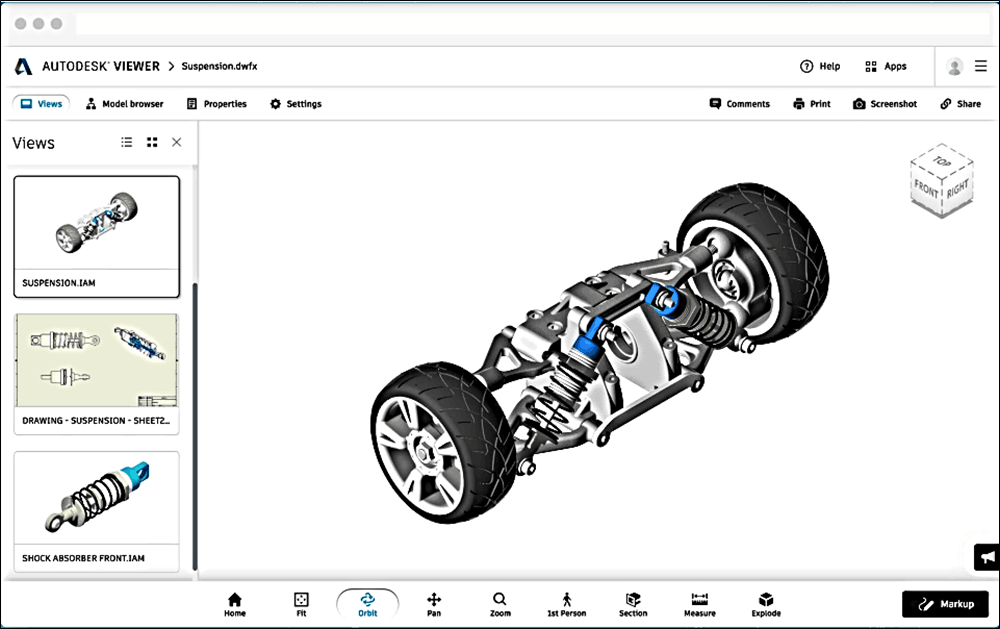Click the Print button
Image resolution: width=1000 pixels, height=629 pixels.
point(812,104)
